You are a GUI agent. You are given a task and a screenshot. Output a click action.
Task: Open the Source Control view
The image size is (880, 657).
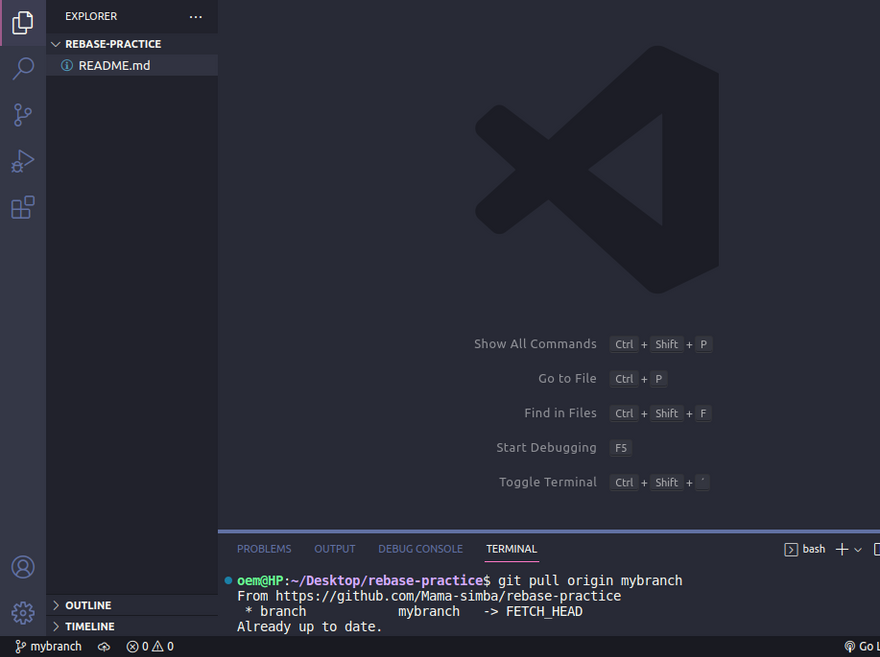[x=22, y=115]
